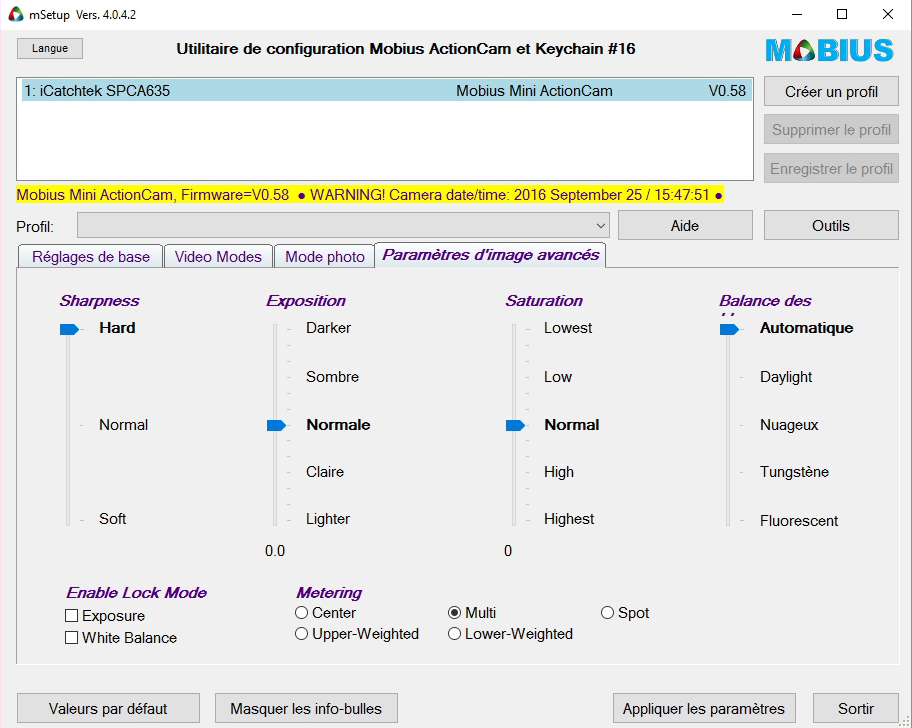
Task: Click the Exposition slider handle
Action: pyautogui.click(x=276, y=426)
